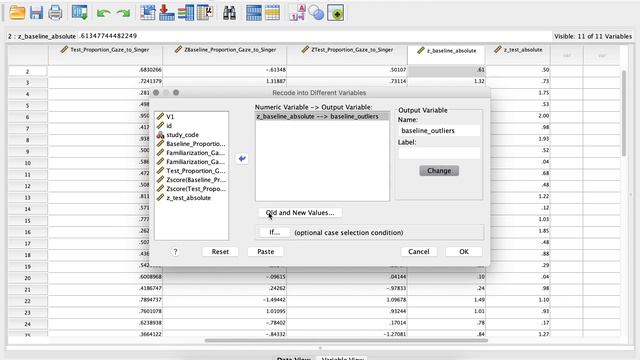Click cell value -.97833 in row 21

pyautogui.click(x=347, y=289)
